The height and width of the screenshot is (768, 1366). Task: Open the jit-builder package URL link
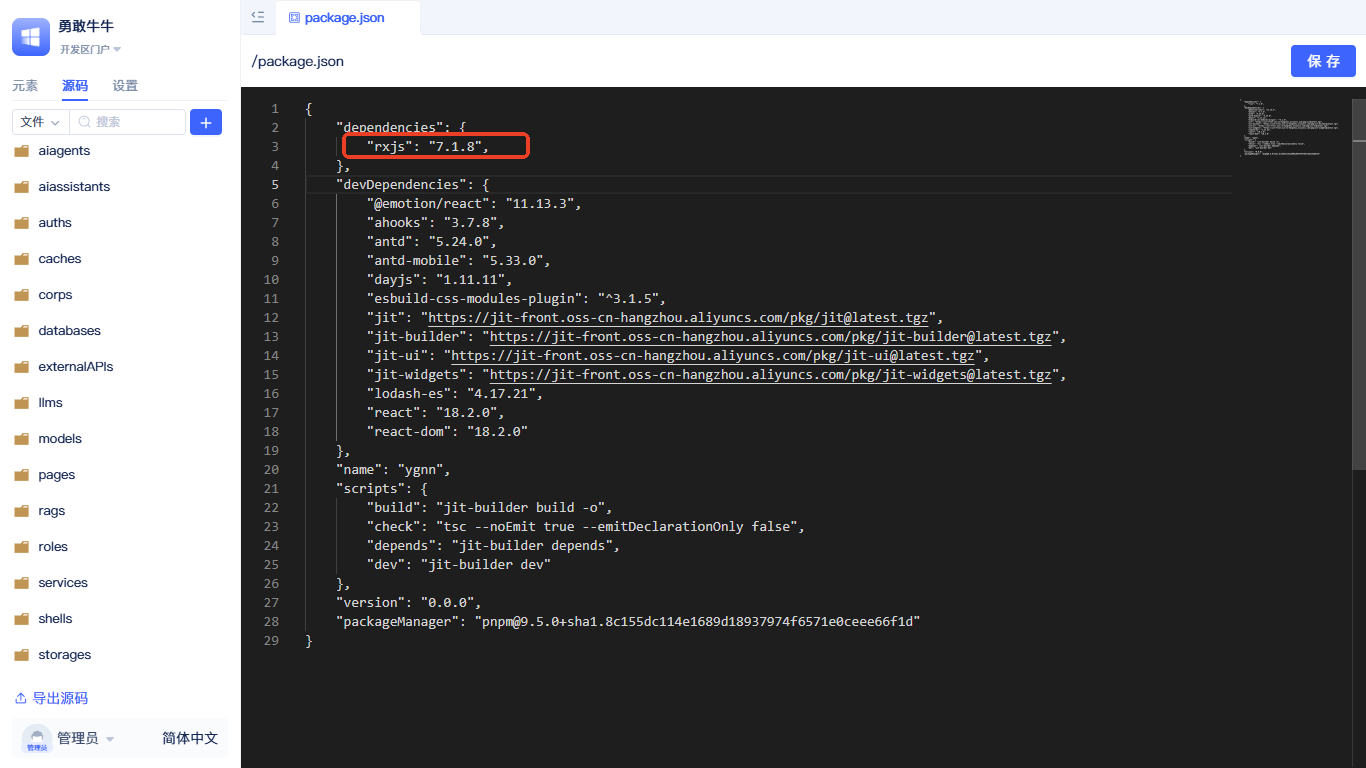click(x=770, y=337)
